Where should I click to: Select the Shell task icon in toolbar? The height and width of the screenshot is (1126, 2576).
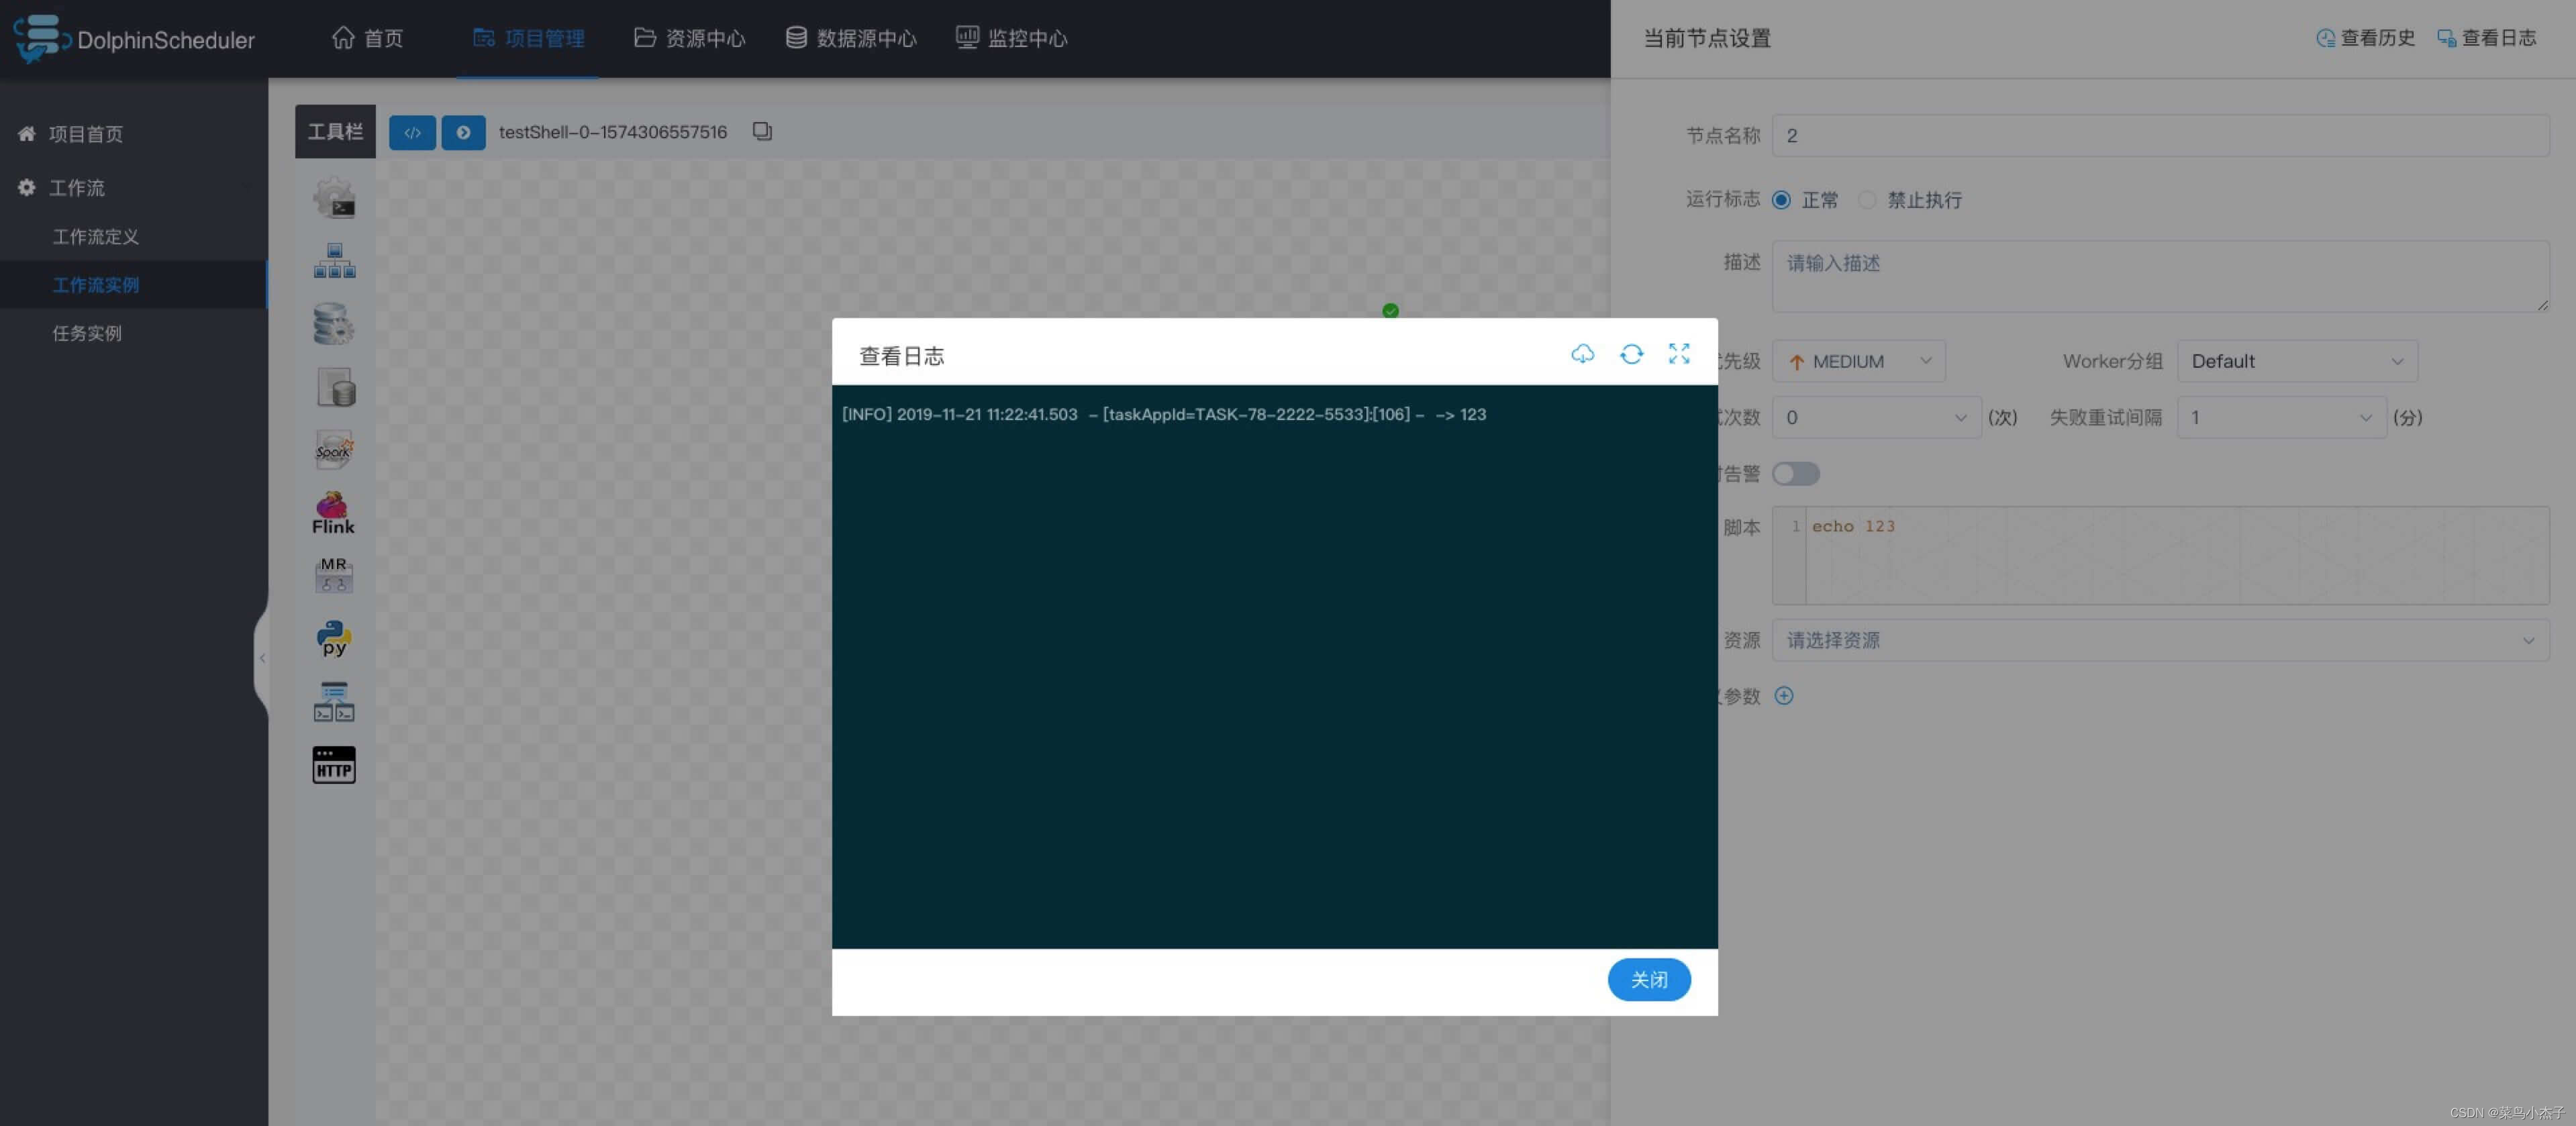(334, 197)
